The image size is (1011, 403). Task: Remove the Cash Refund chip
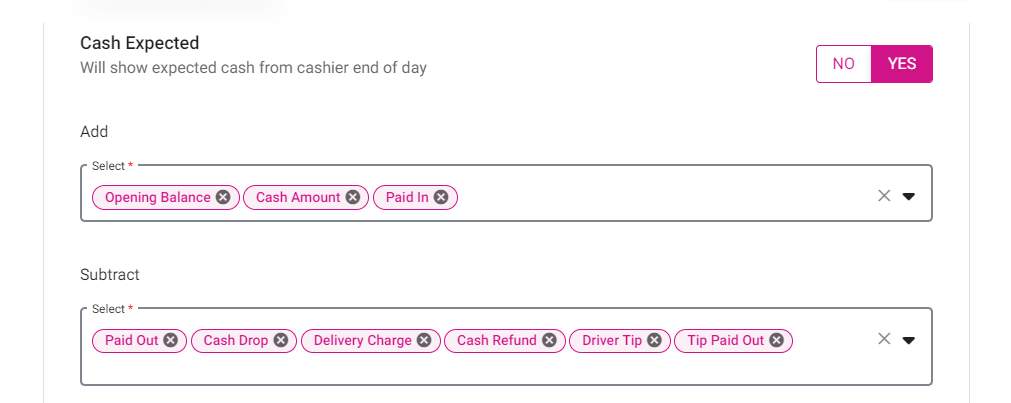click(549, 340)
